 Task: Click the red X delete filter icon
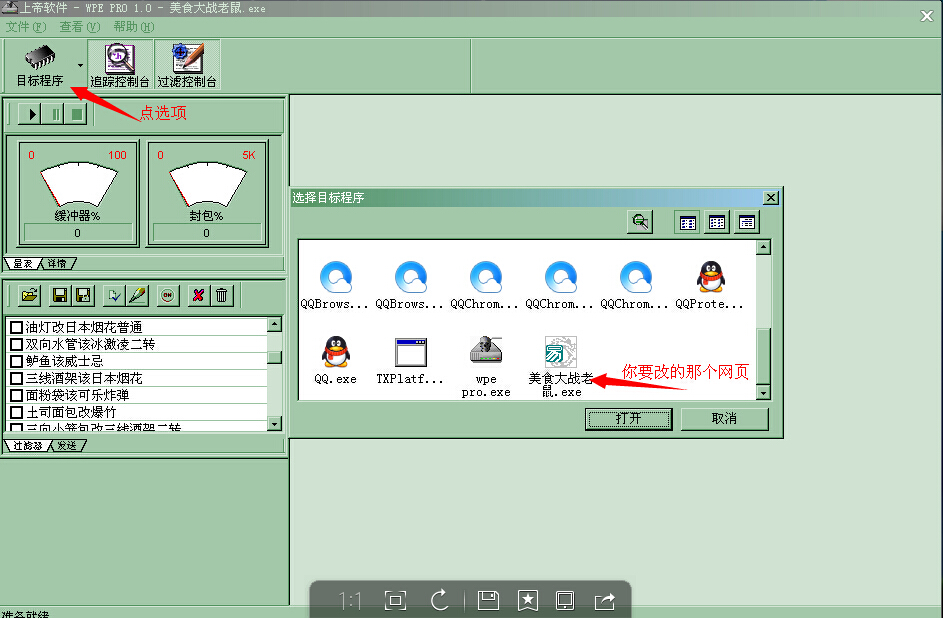[x=198, y=295]
